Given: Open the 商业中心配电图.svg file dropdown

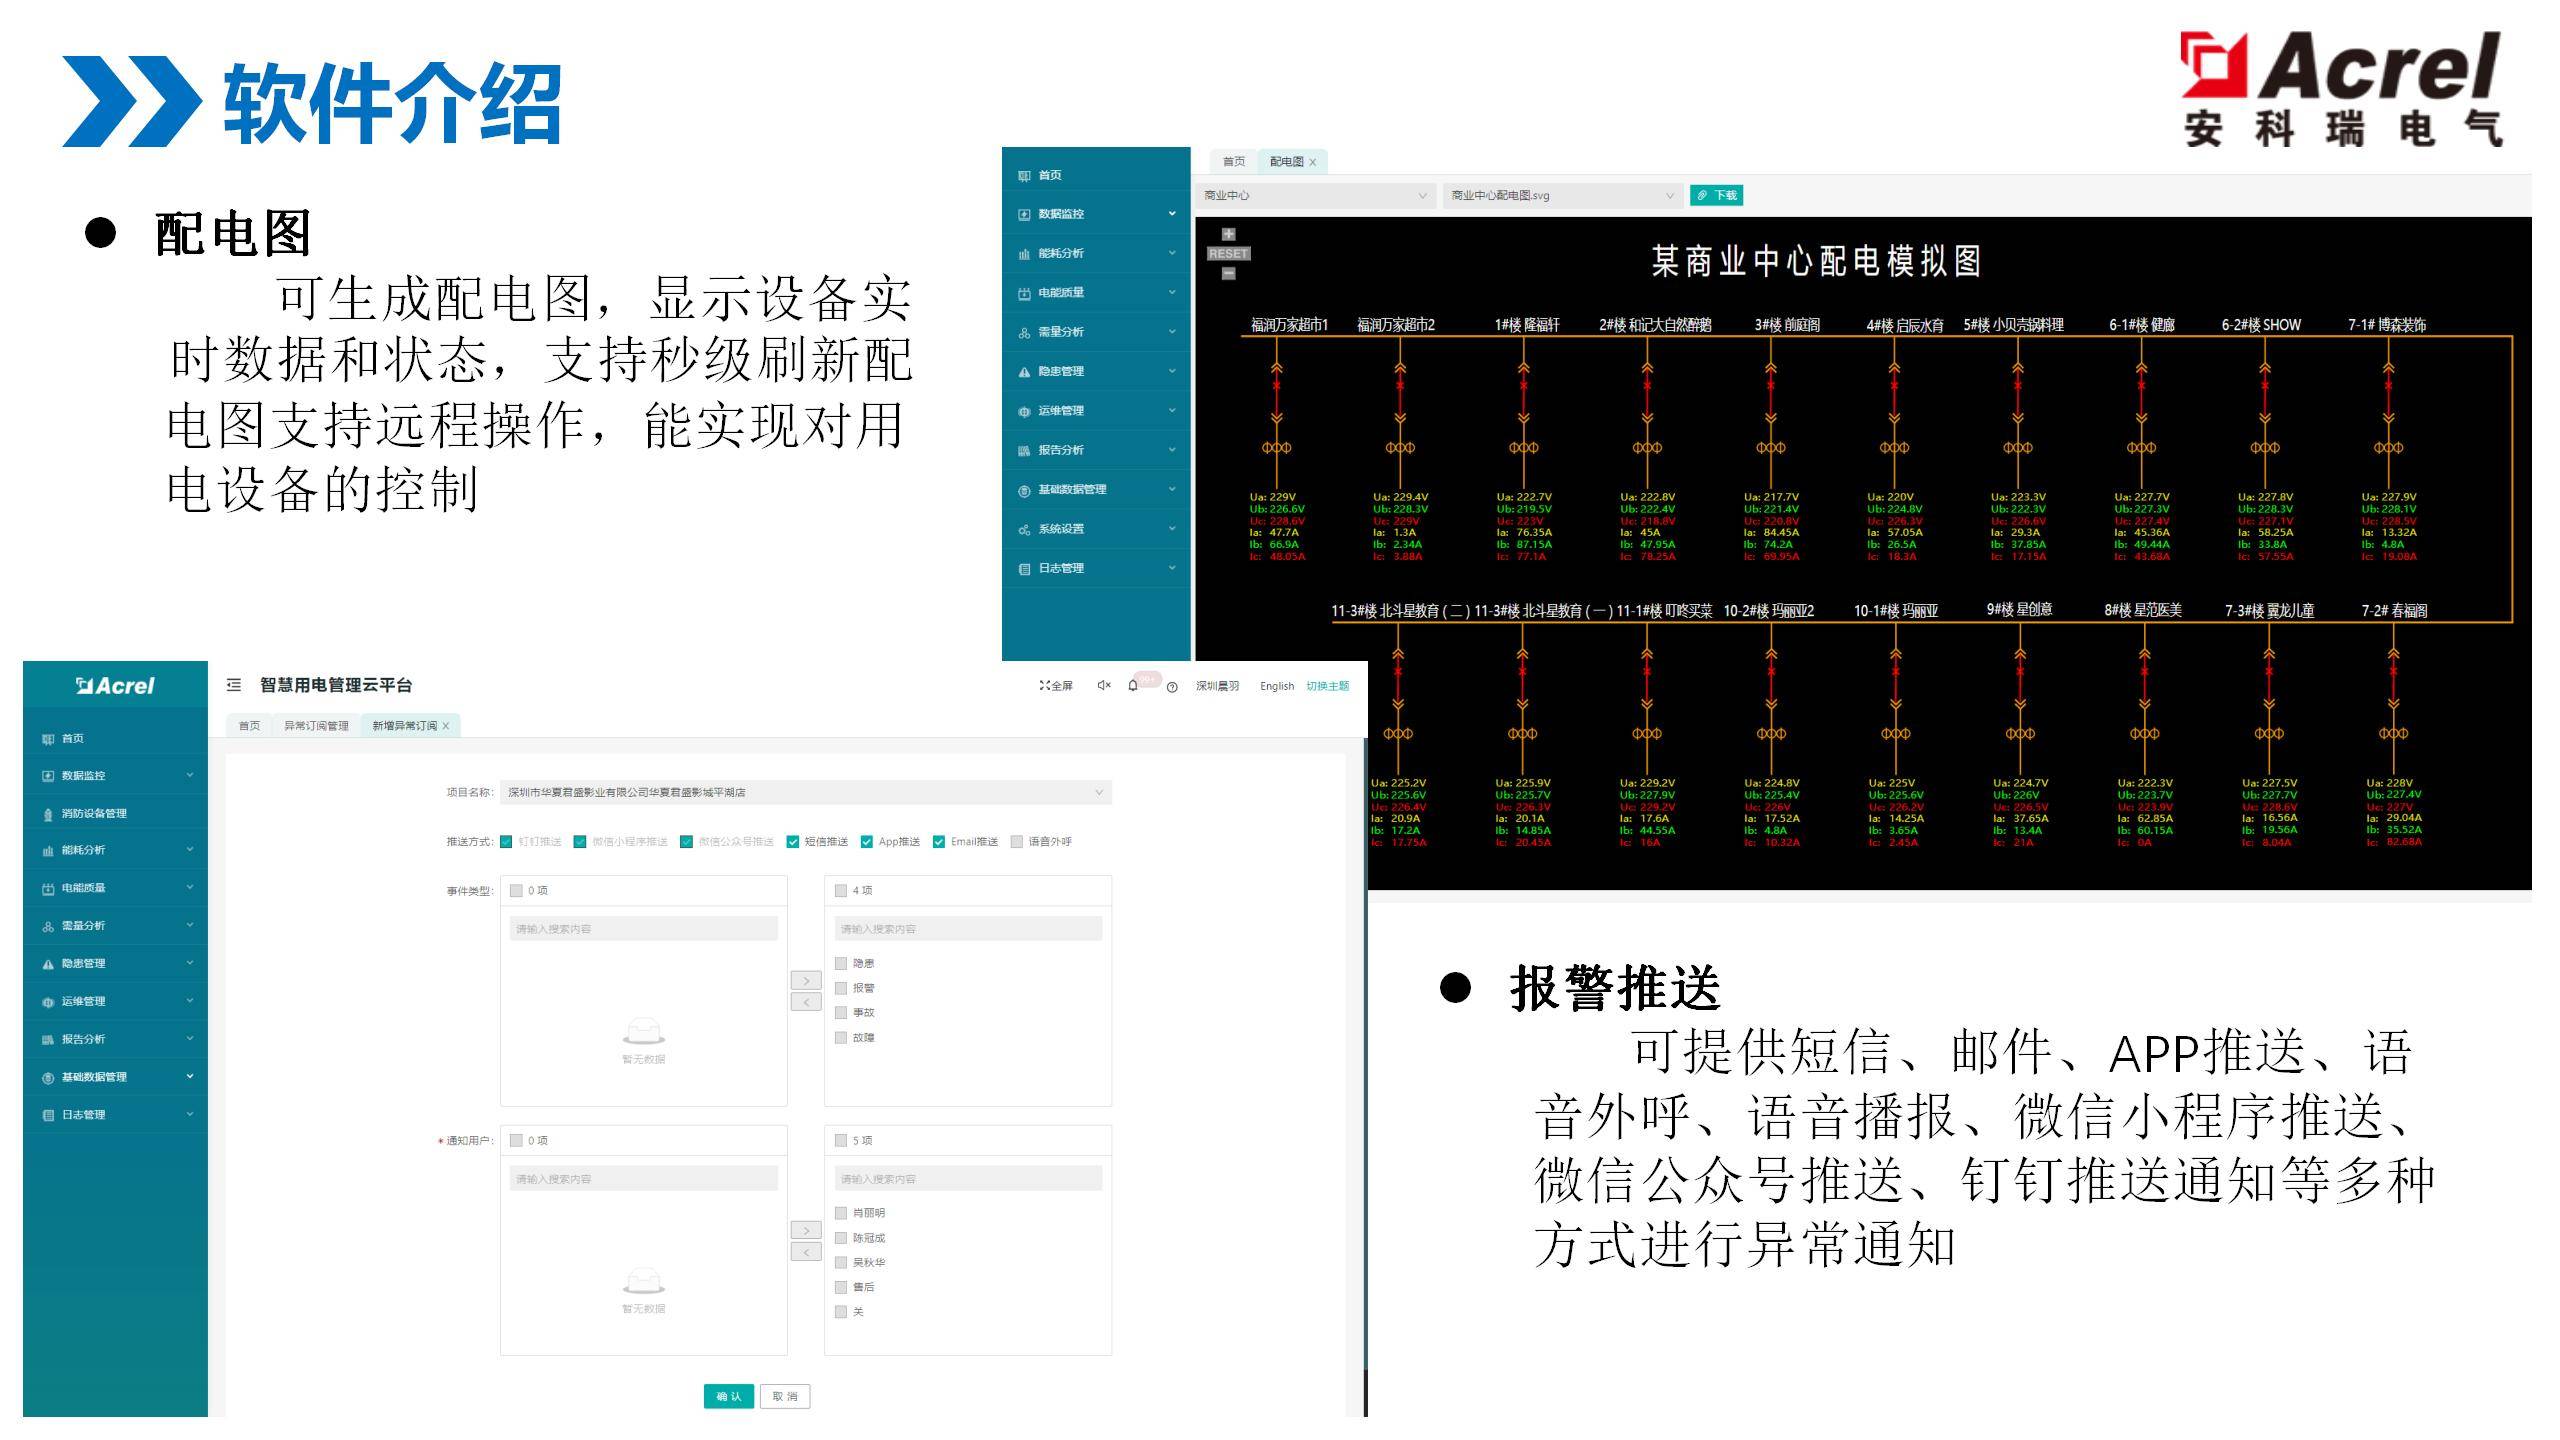Looking at the screenshot, I should 1560,196.
